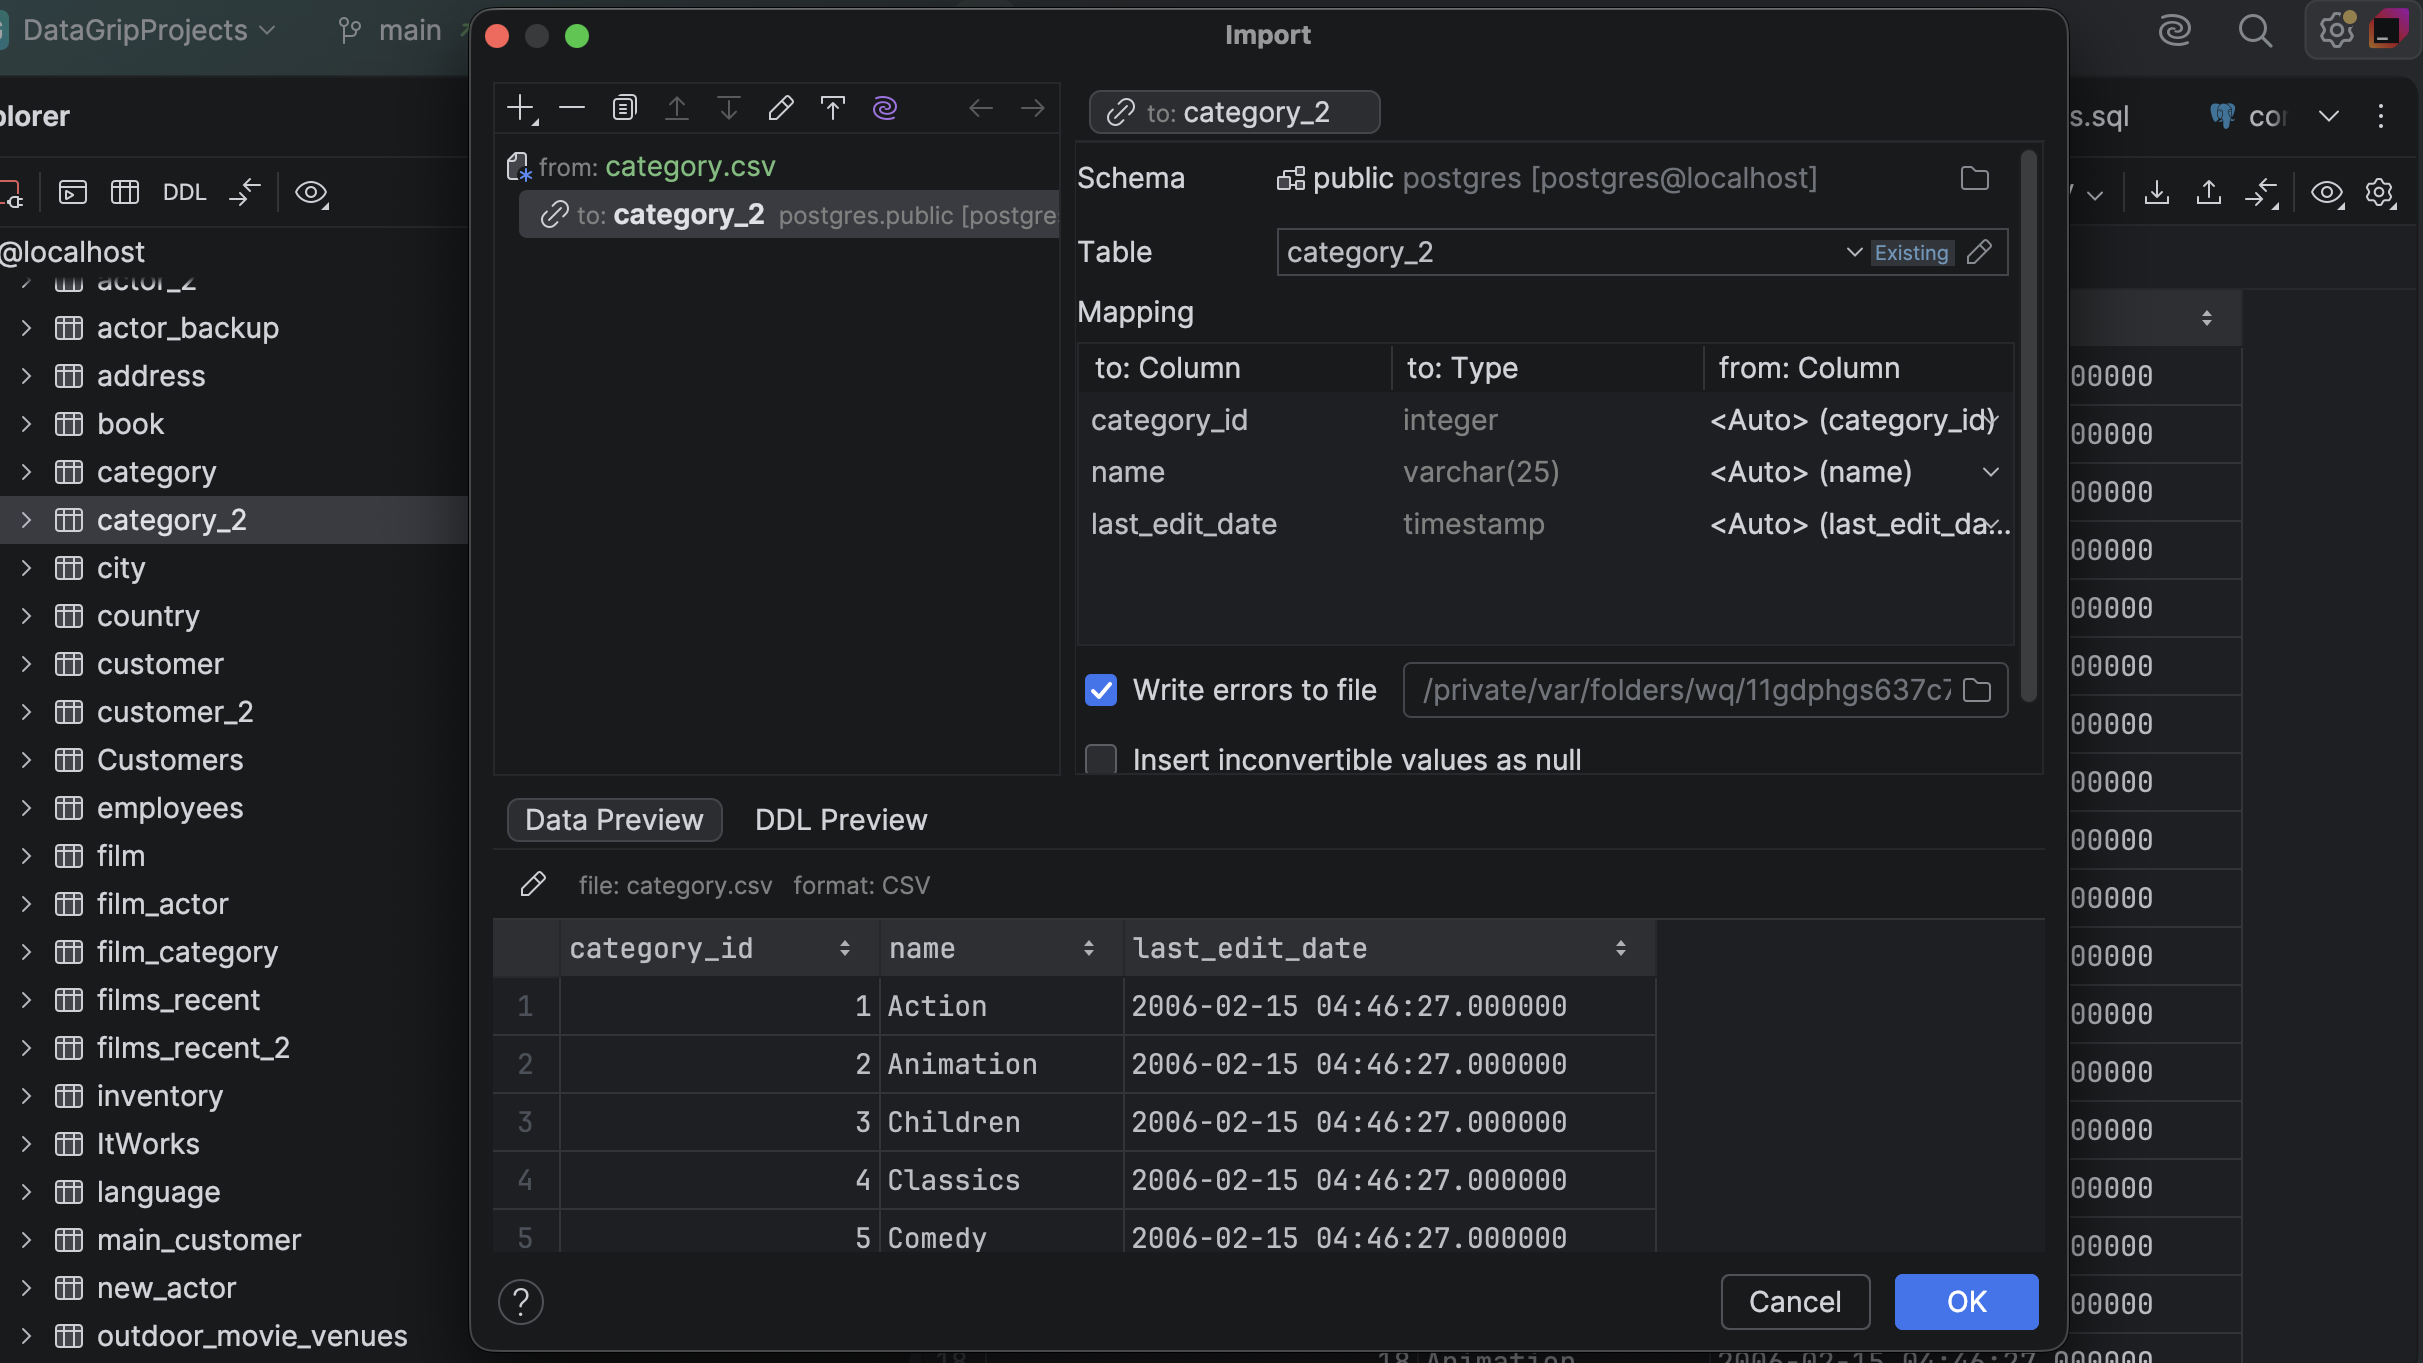
Task: Click the purple AI swirl icon in Import toolbar
Action: [x=885, y=108]
